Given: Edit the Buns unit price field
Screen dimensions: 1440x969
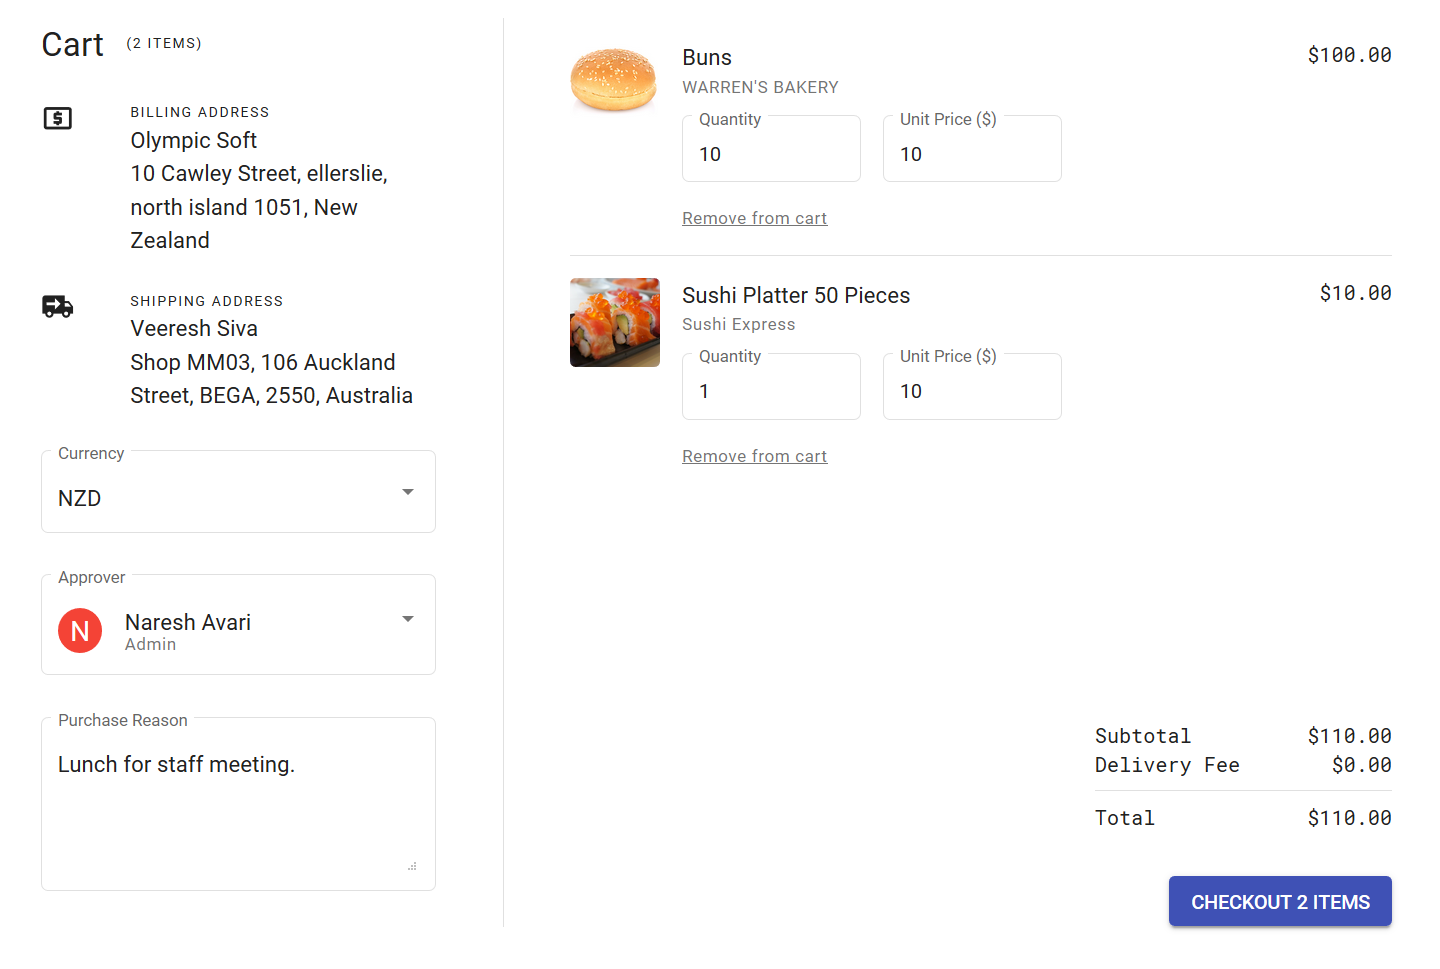Looking at the screenshot, I should pos(971,154).
